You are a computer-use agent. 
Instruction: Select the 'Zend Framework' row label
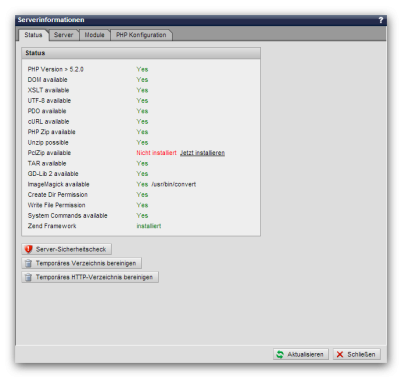coord(52,226)
